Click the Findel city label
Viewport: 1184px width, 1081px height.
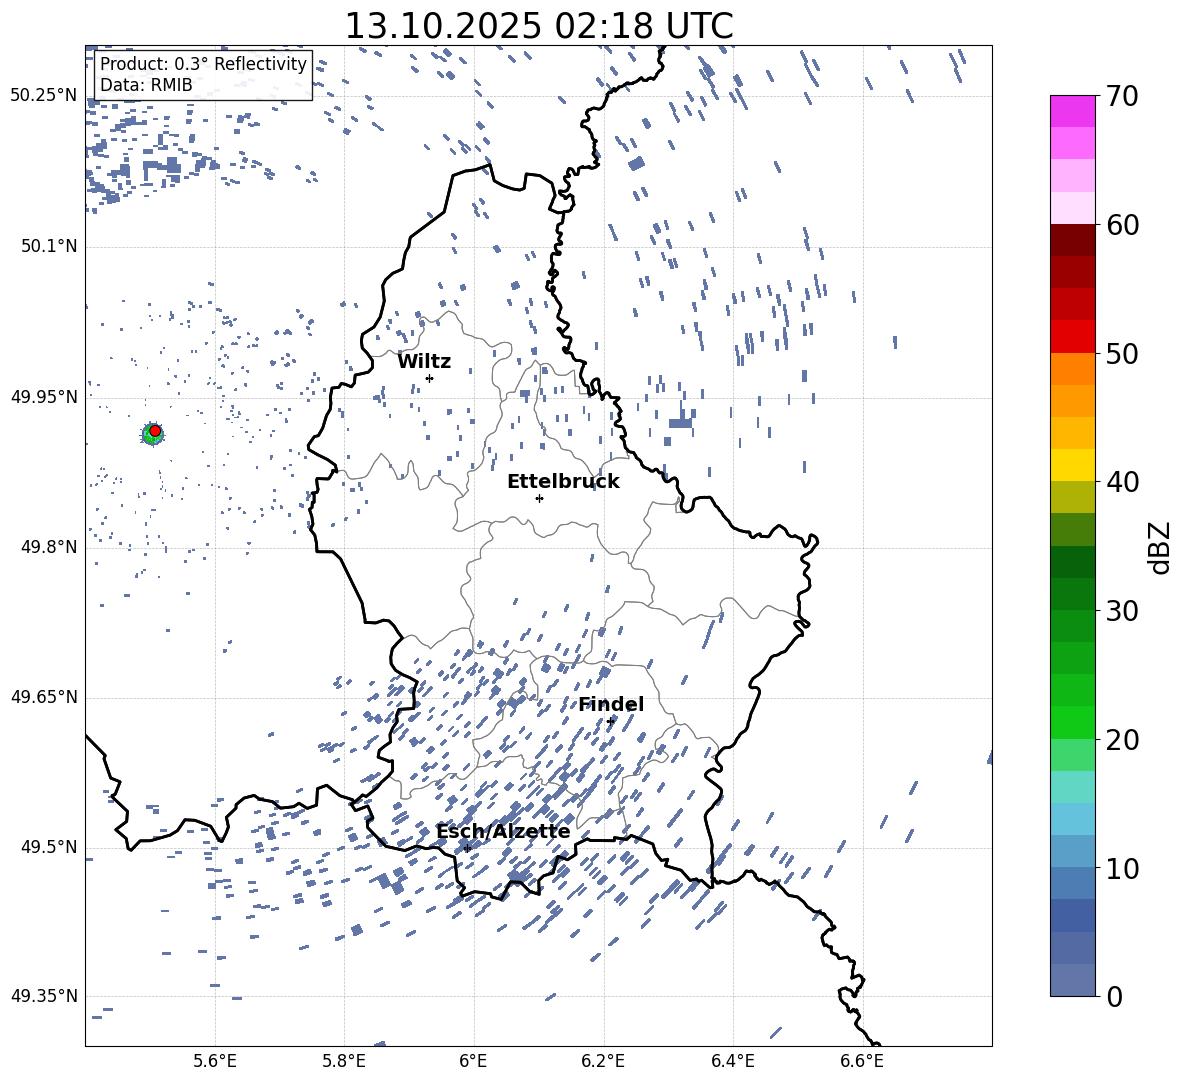coord(611,704)
